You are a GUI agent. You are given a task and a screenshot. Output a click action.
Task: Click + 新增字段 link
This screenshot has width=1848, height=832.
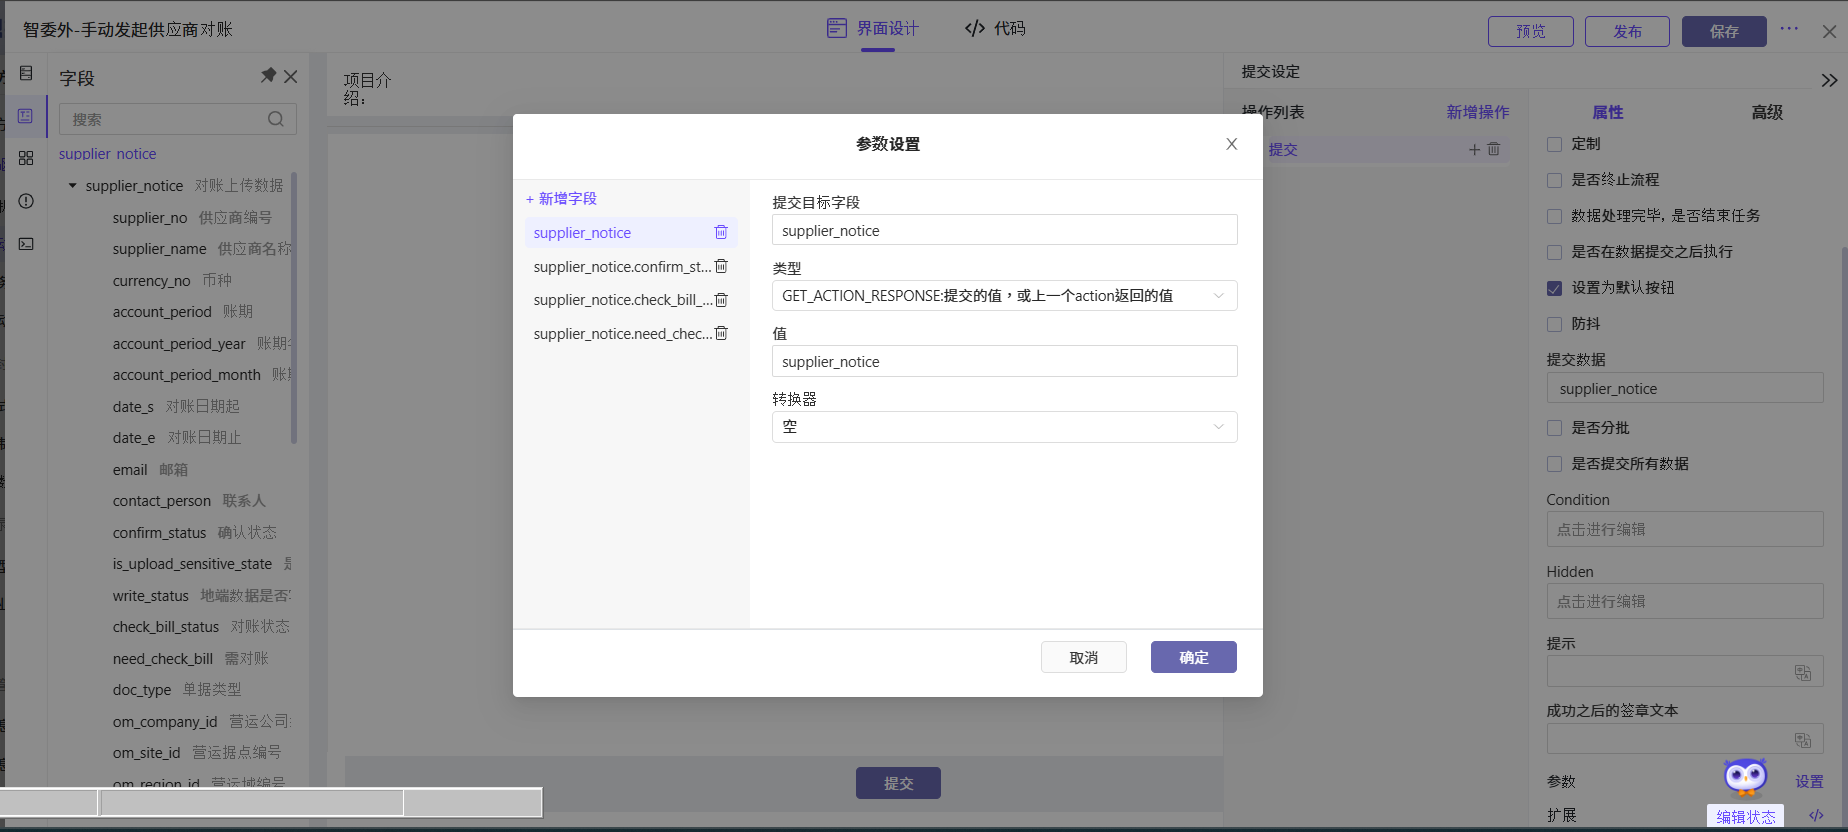(x=561, y=198)
